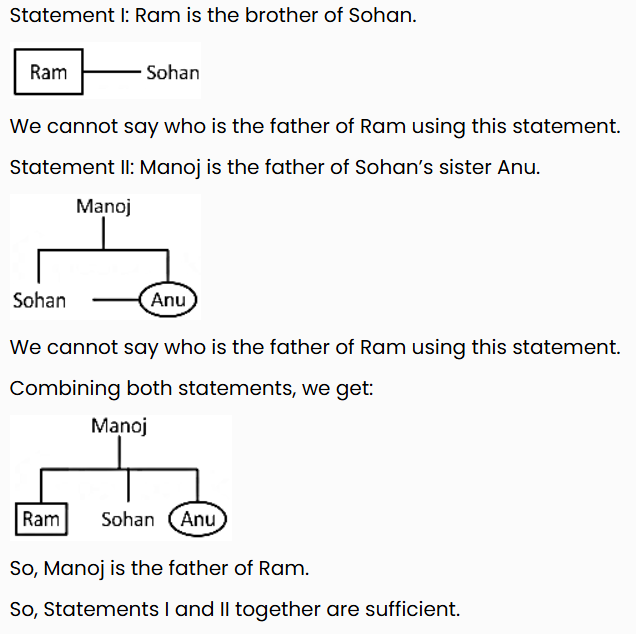The image size is (636, 634).
Task: Click the final sufficiency conclusion sentence
Action: (x=235, y=609)
